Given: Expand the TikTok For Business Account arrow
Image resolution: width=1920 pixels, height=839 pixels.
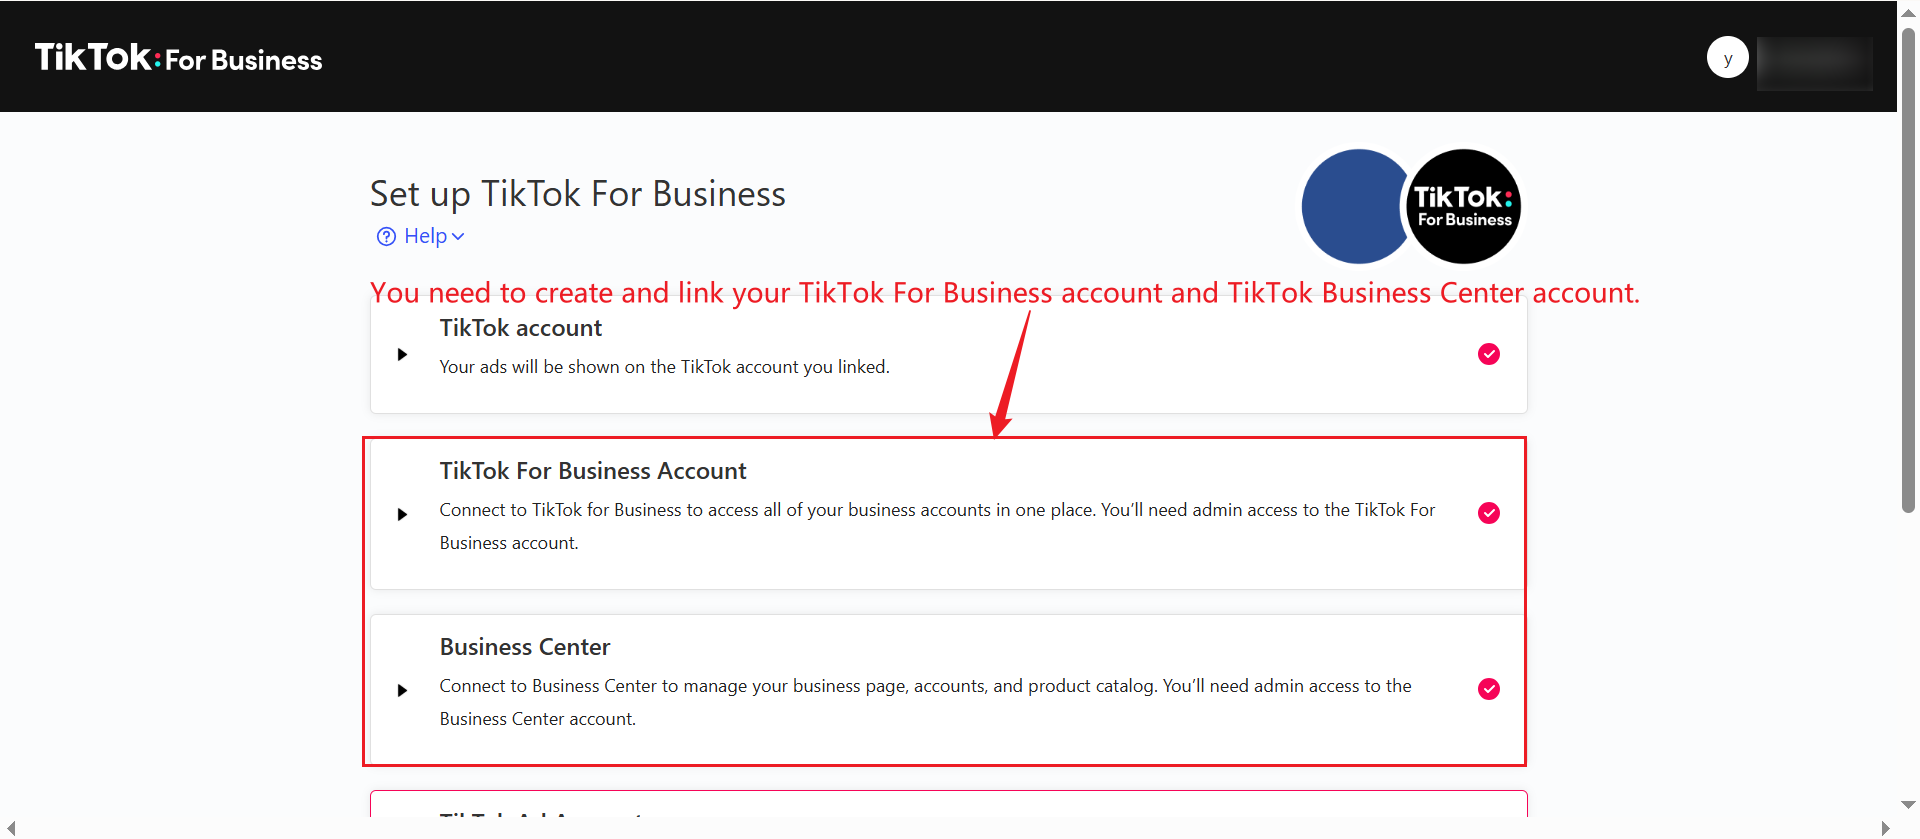Looking at the screenshot, I should [402, 514].
